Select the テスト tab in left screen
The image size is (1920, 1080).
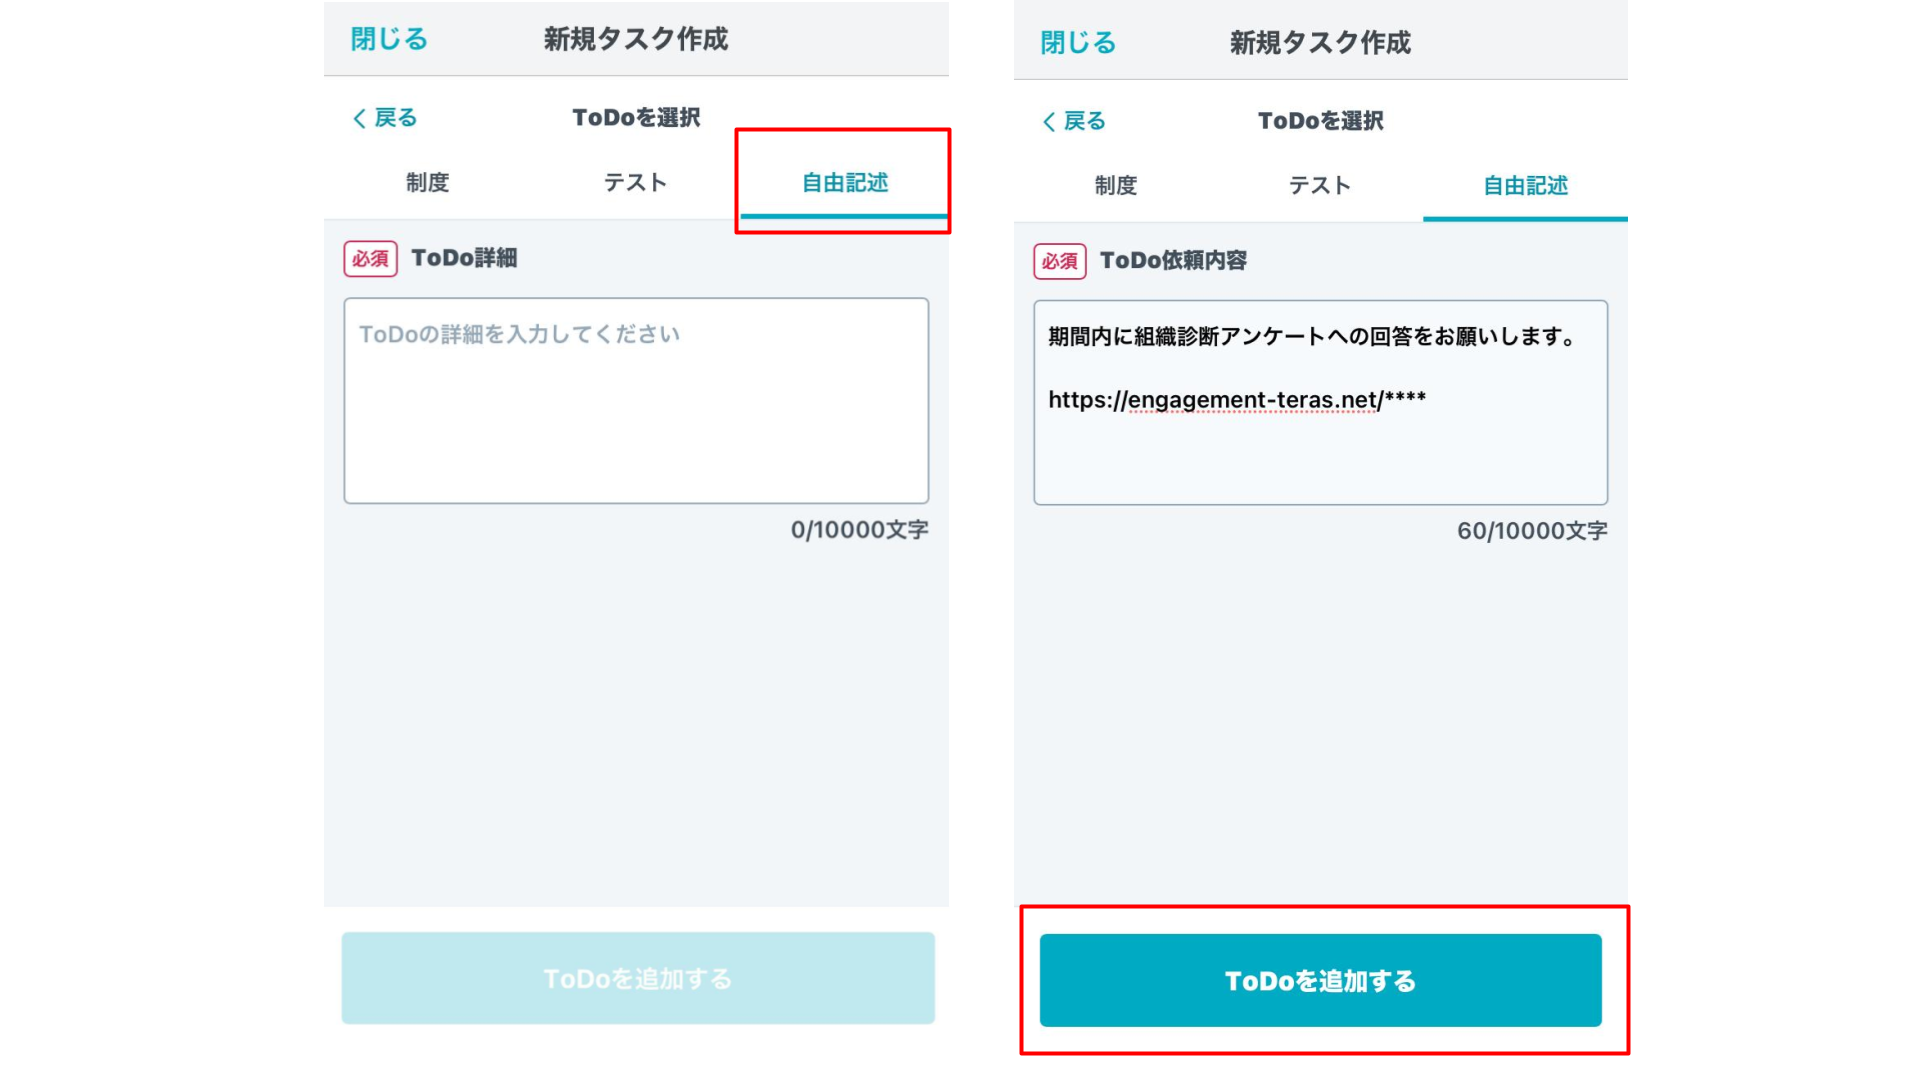point(635,182)
